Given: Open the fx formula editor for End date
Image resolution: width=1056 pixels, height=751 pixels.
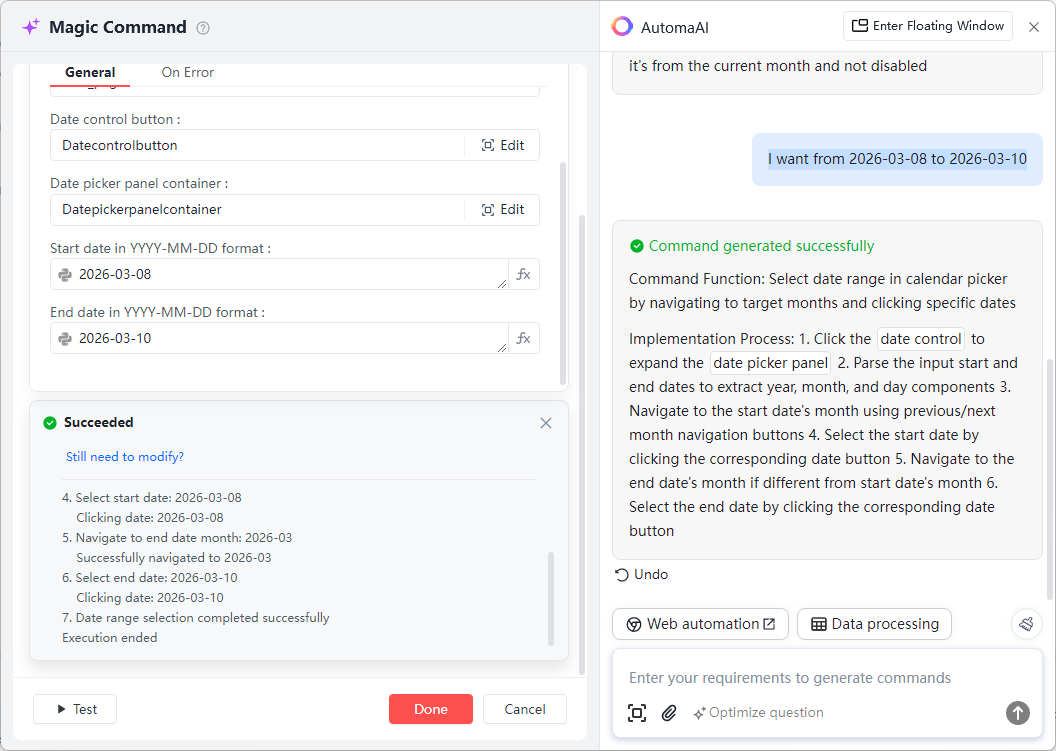Looking at the screenshot, I should [523, 337].
